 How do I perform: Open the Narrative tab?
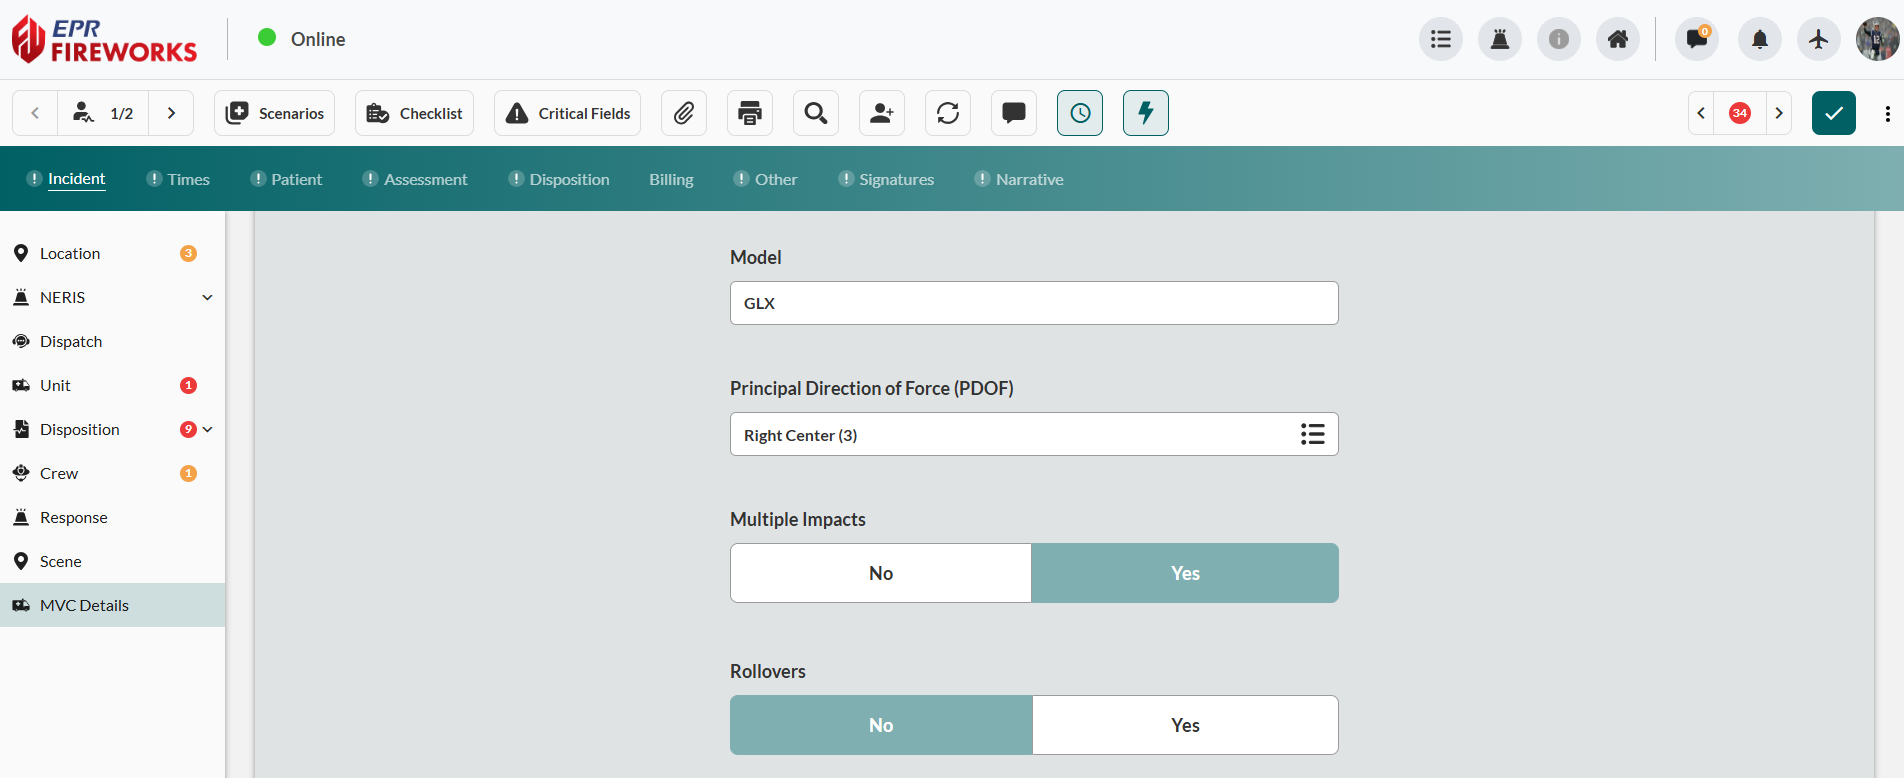1029,180
